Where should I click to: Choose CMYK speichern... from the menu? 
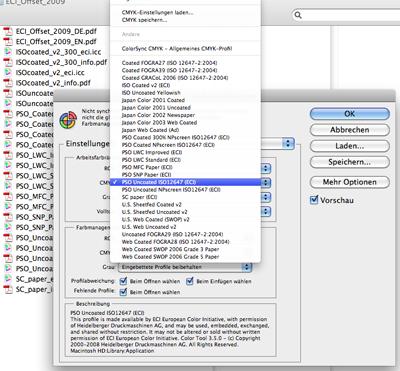pyautogui.click(x=185, y=20)
